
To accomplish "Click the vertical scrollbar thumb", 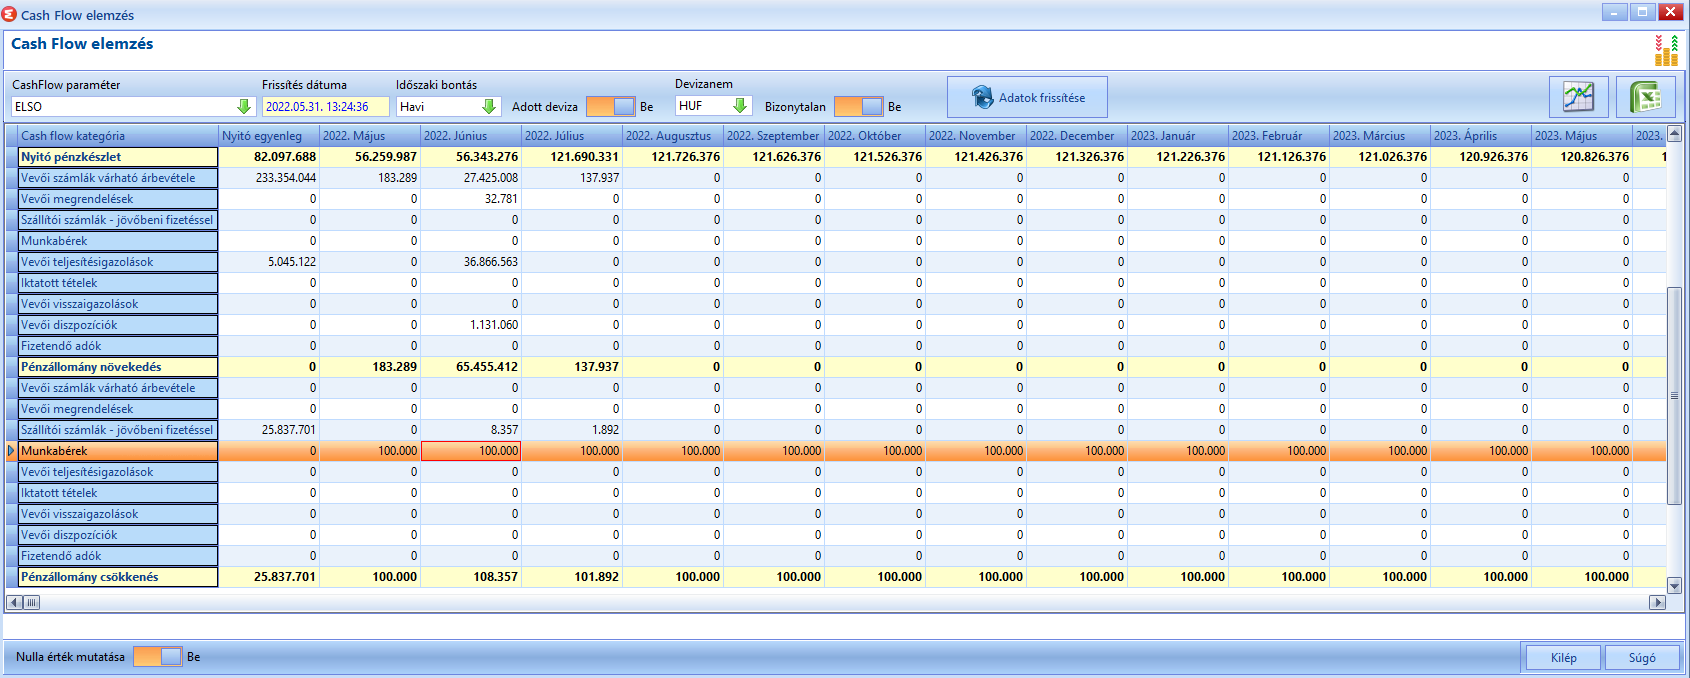I will 1674,395.
